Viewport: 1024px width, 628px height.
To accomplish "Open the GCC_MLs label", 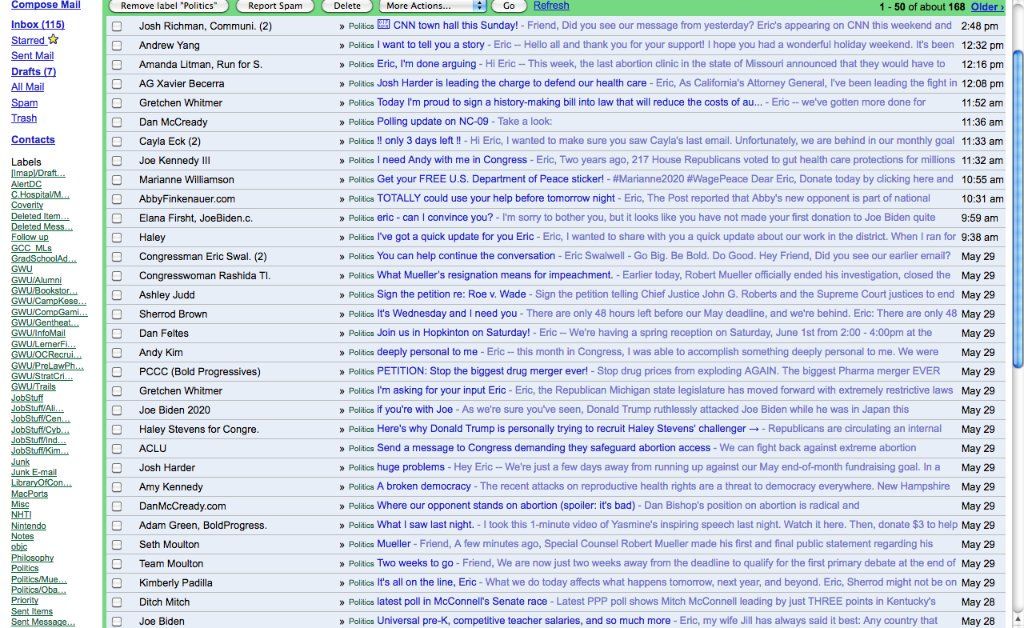I will pyautogui.click(x=31, y=248).
